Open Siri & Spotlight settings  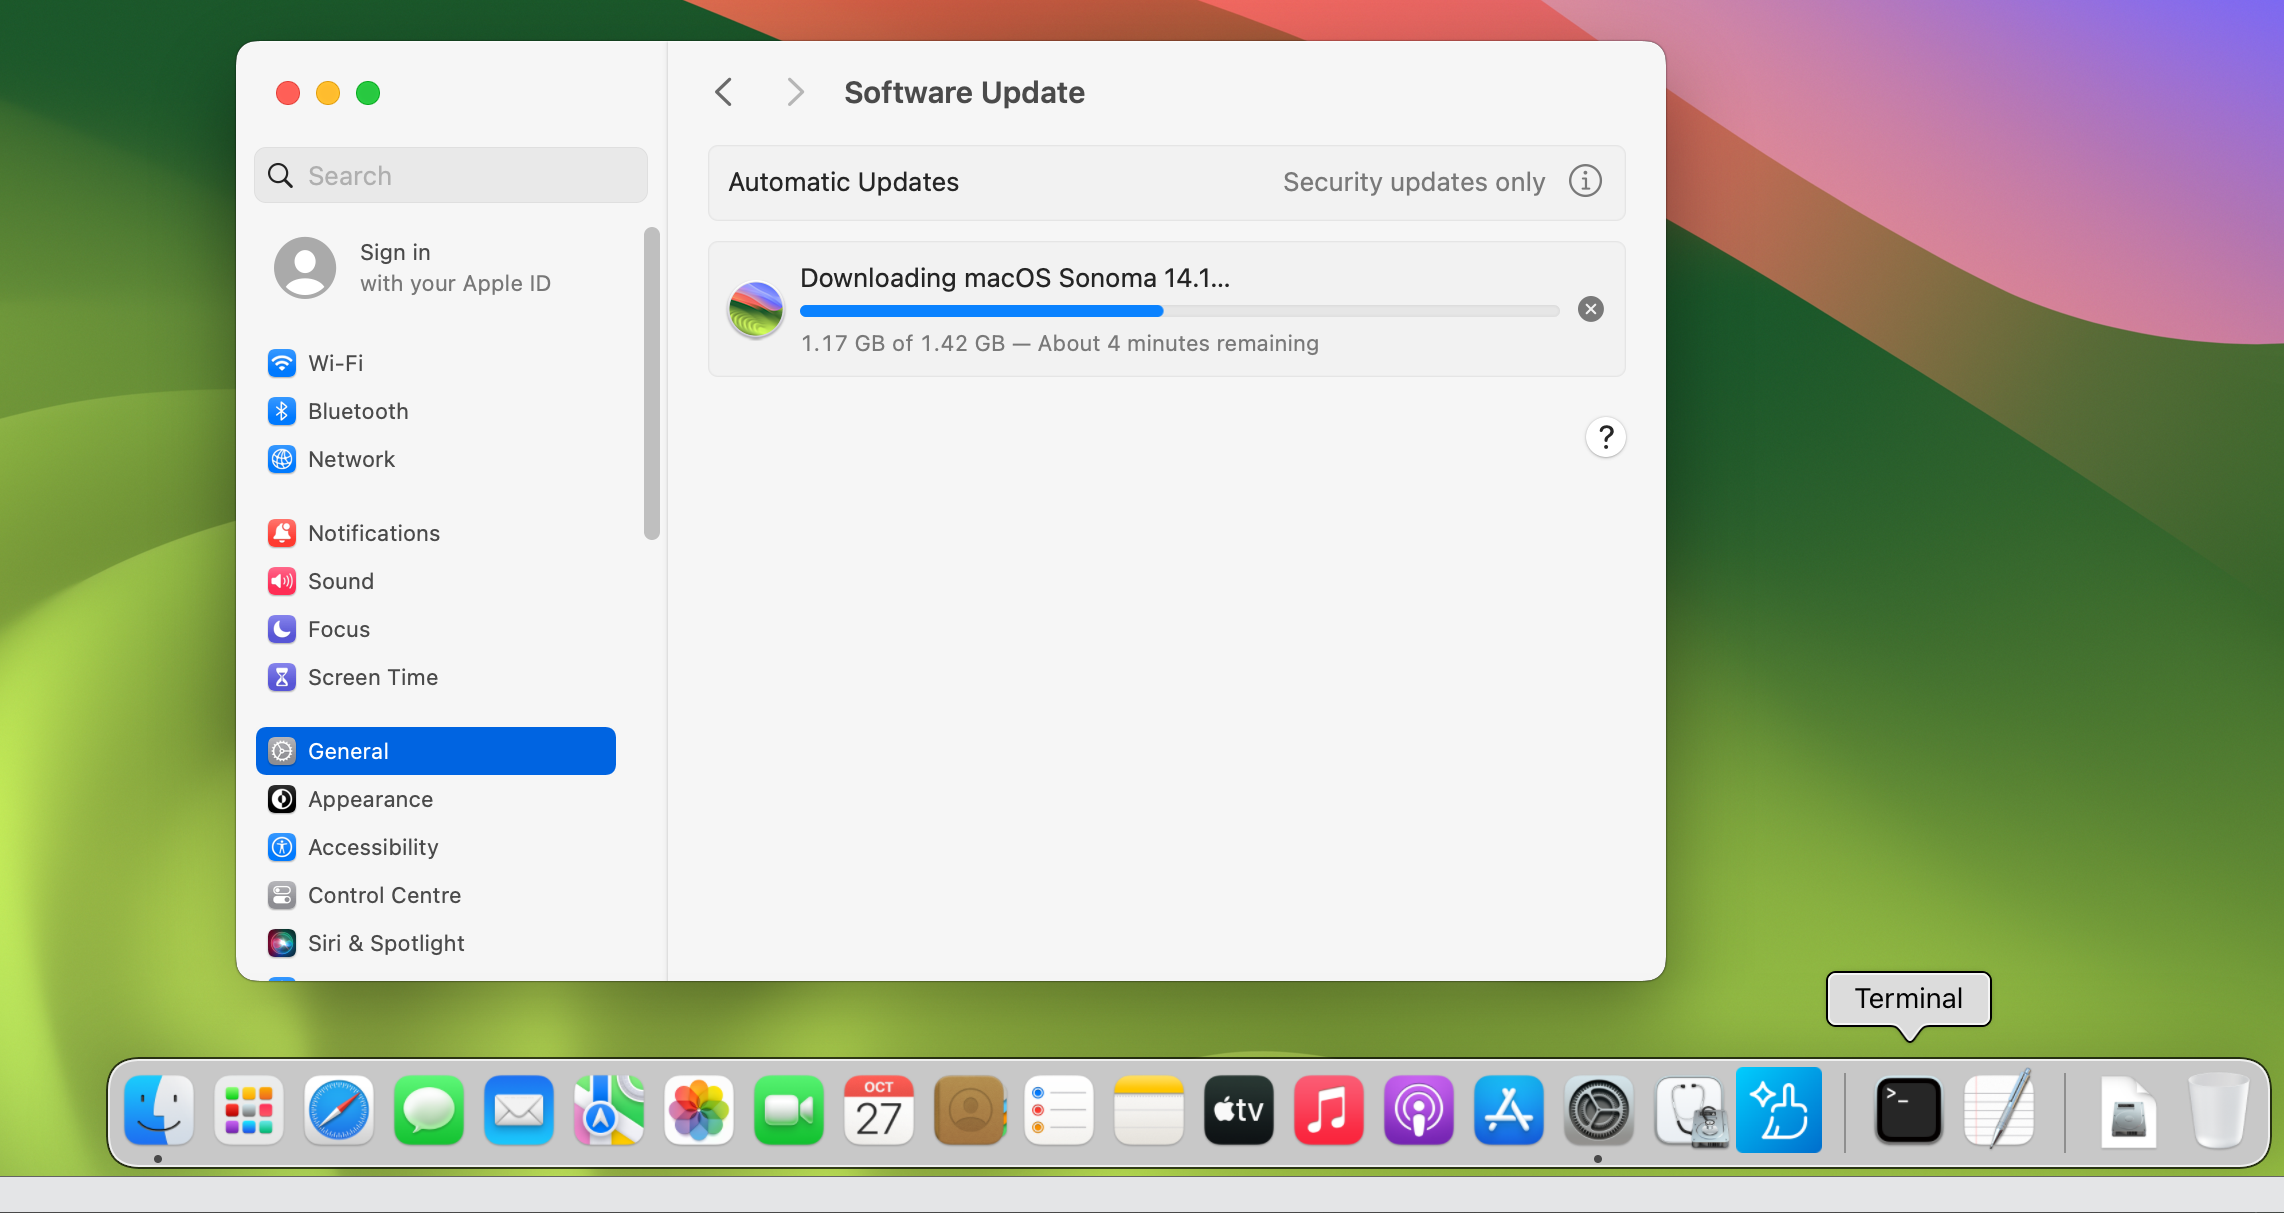point(435,943)
